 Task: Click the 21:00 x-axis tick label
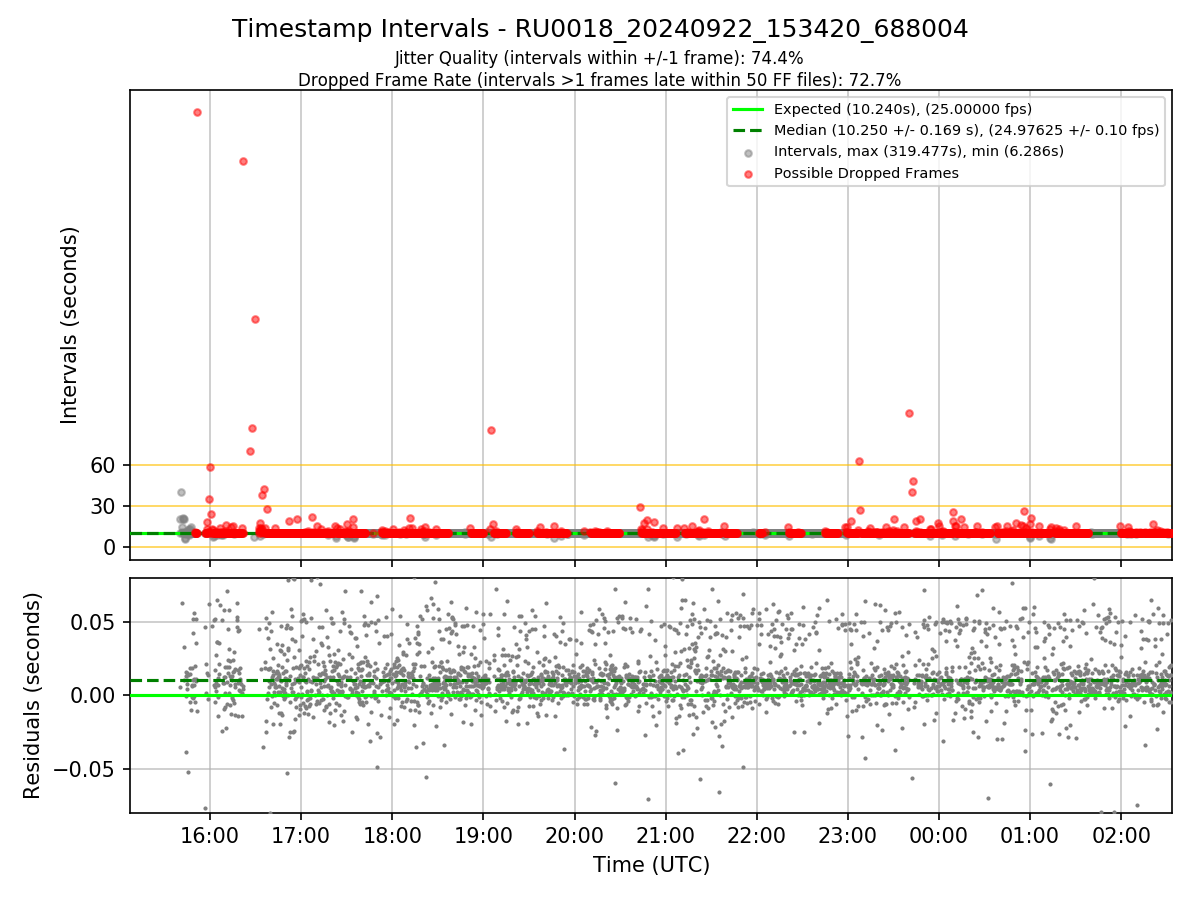pyautogui.click(x=665, y=834)
